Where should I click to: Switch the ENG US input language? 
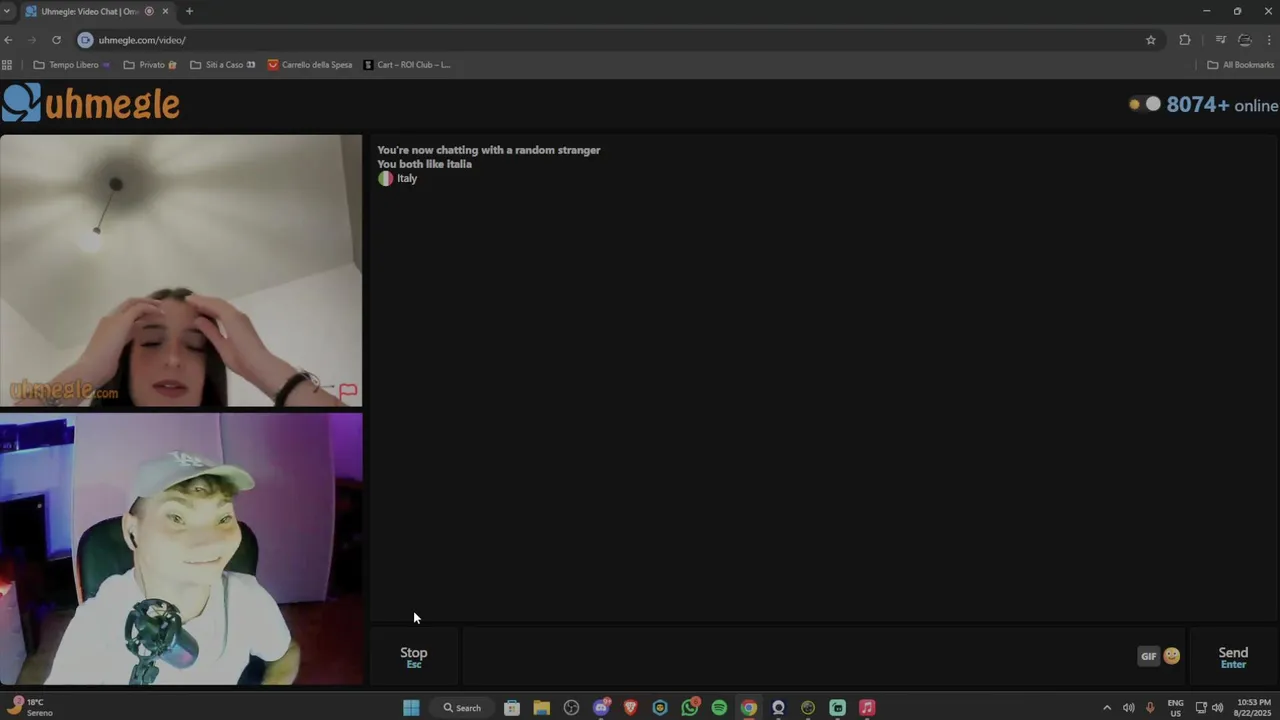[x=1176, y=708]
